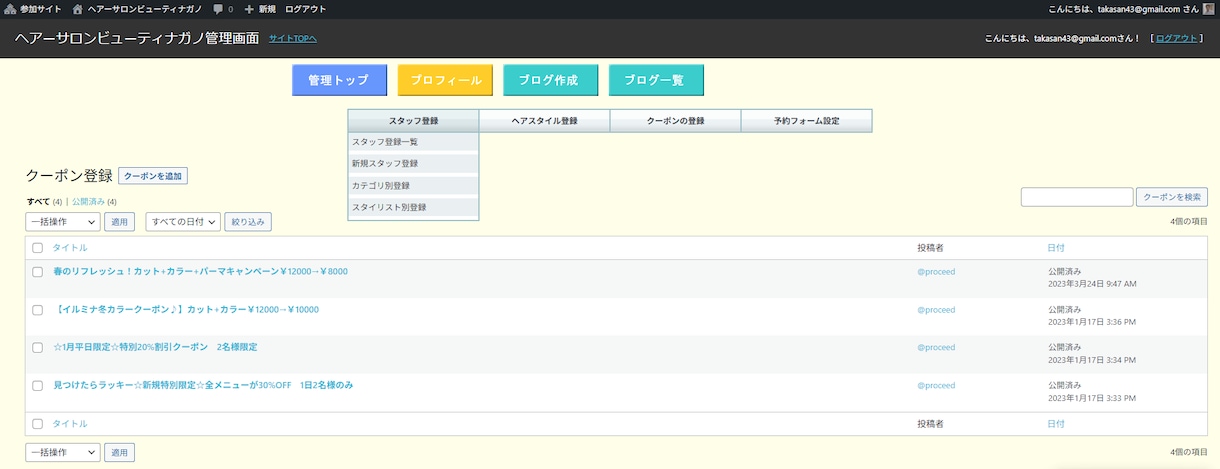Click @proceed author in 春のリフレッシュ row
Screen dimensions: 1220x469
(x=936, y=272)
